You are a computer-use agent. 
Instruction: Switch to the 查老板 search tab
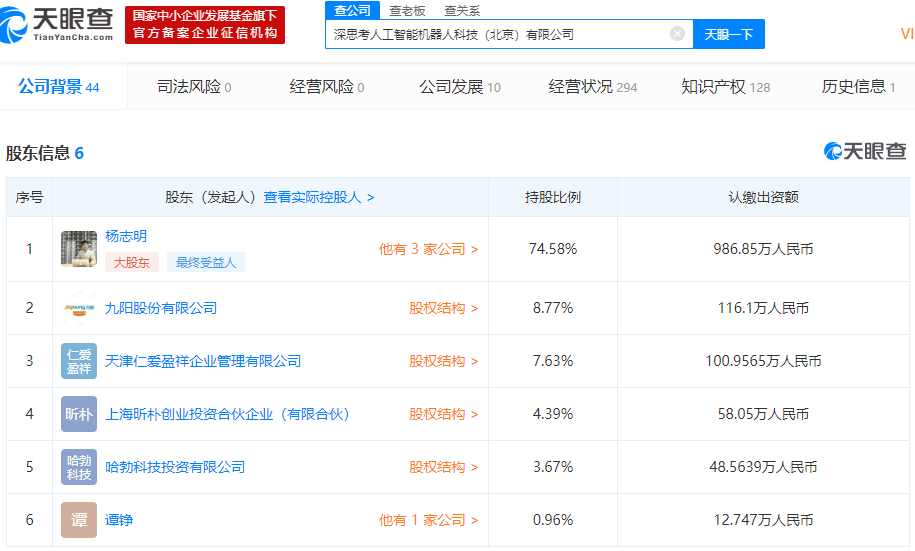(x=407, y=10)
